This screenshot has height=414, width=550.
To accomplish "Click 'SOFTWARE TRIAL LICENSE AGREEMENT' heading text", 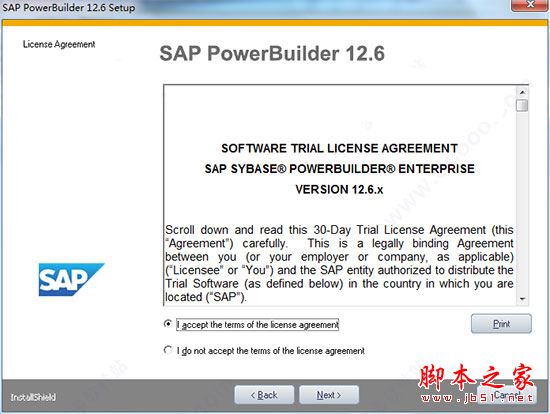I will point(339,148).
